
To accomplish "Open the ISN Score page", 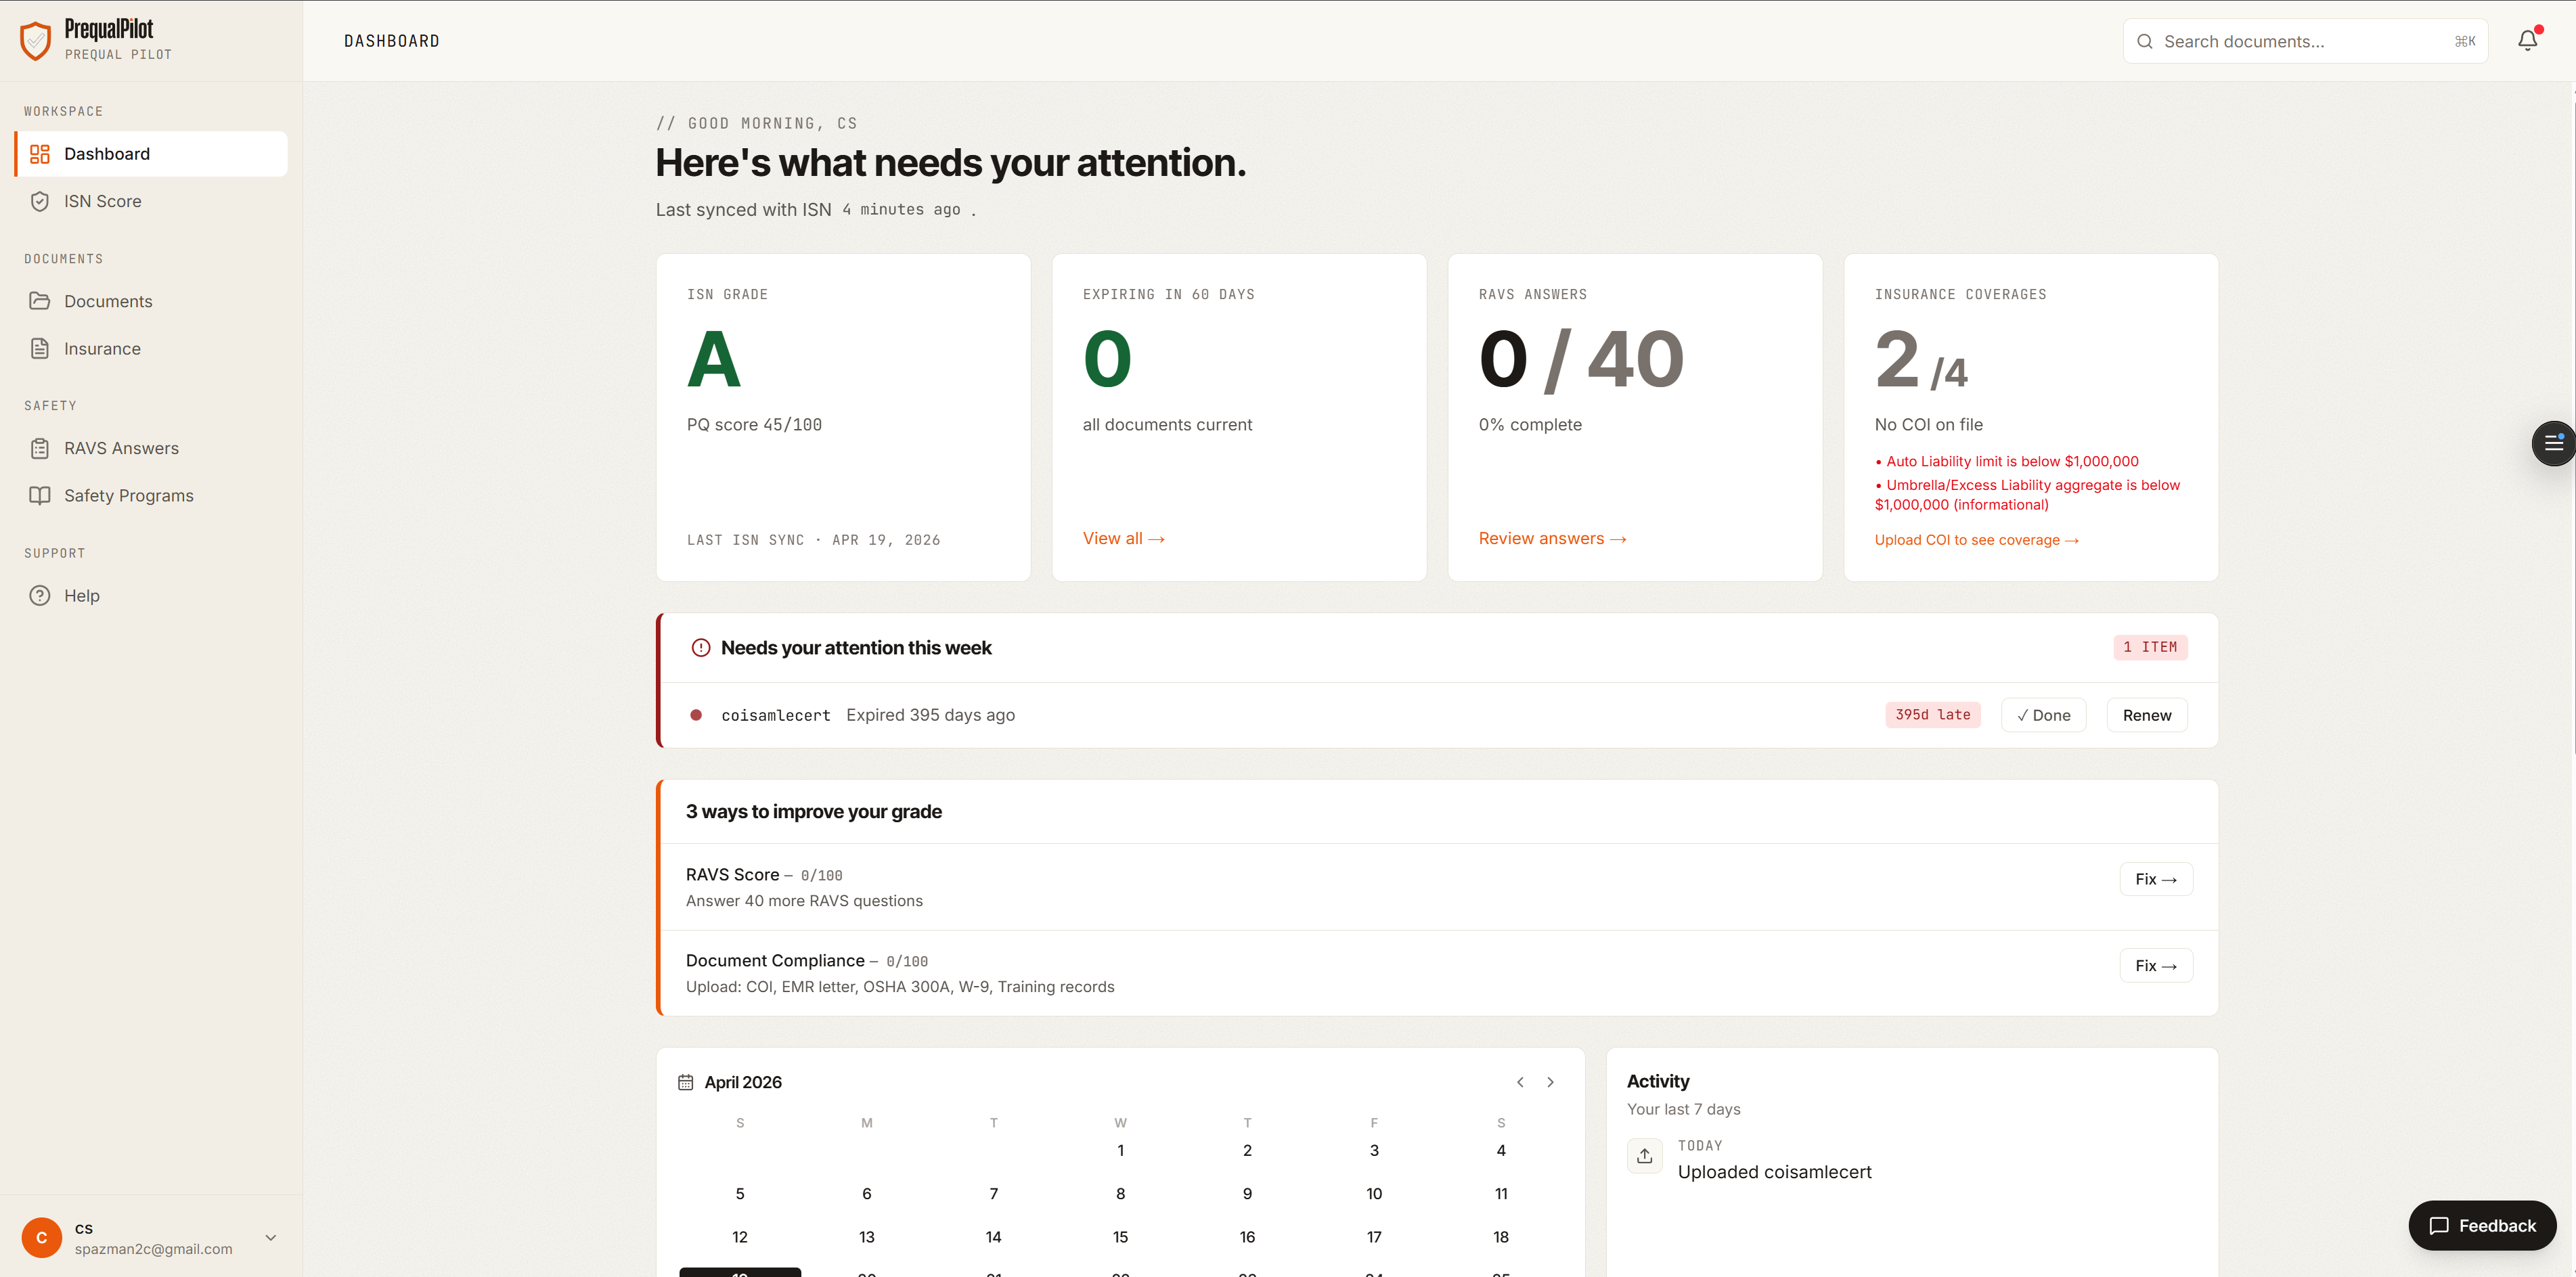I will 102,201.
